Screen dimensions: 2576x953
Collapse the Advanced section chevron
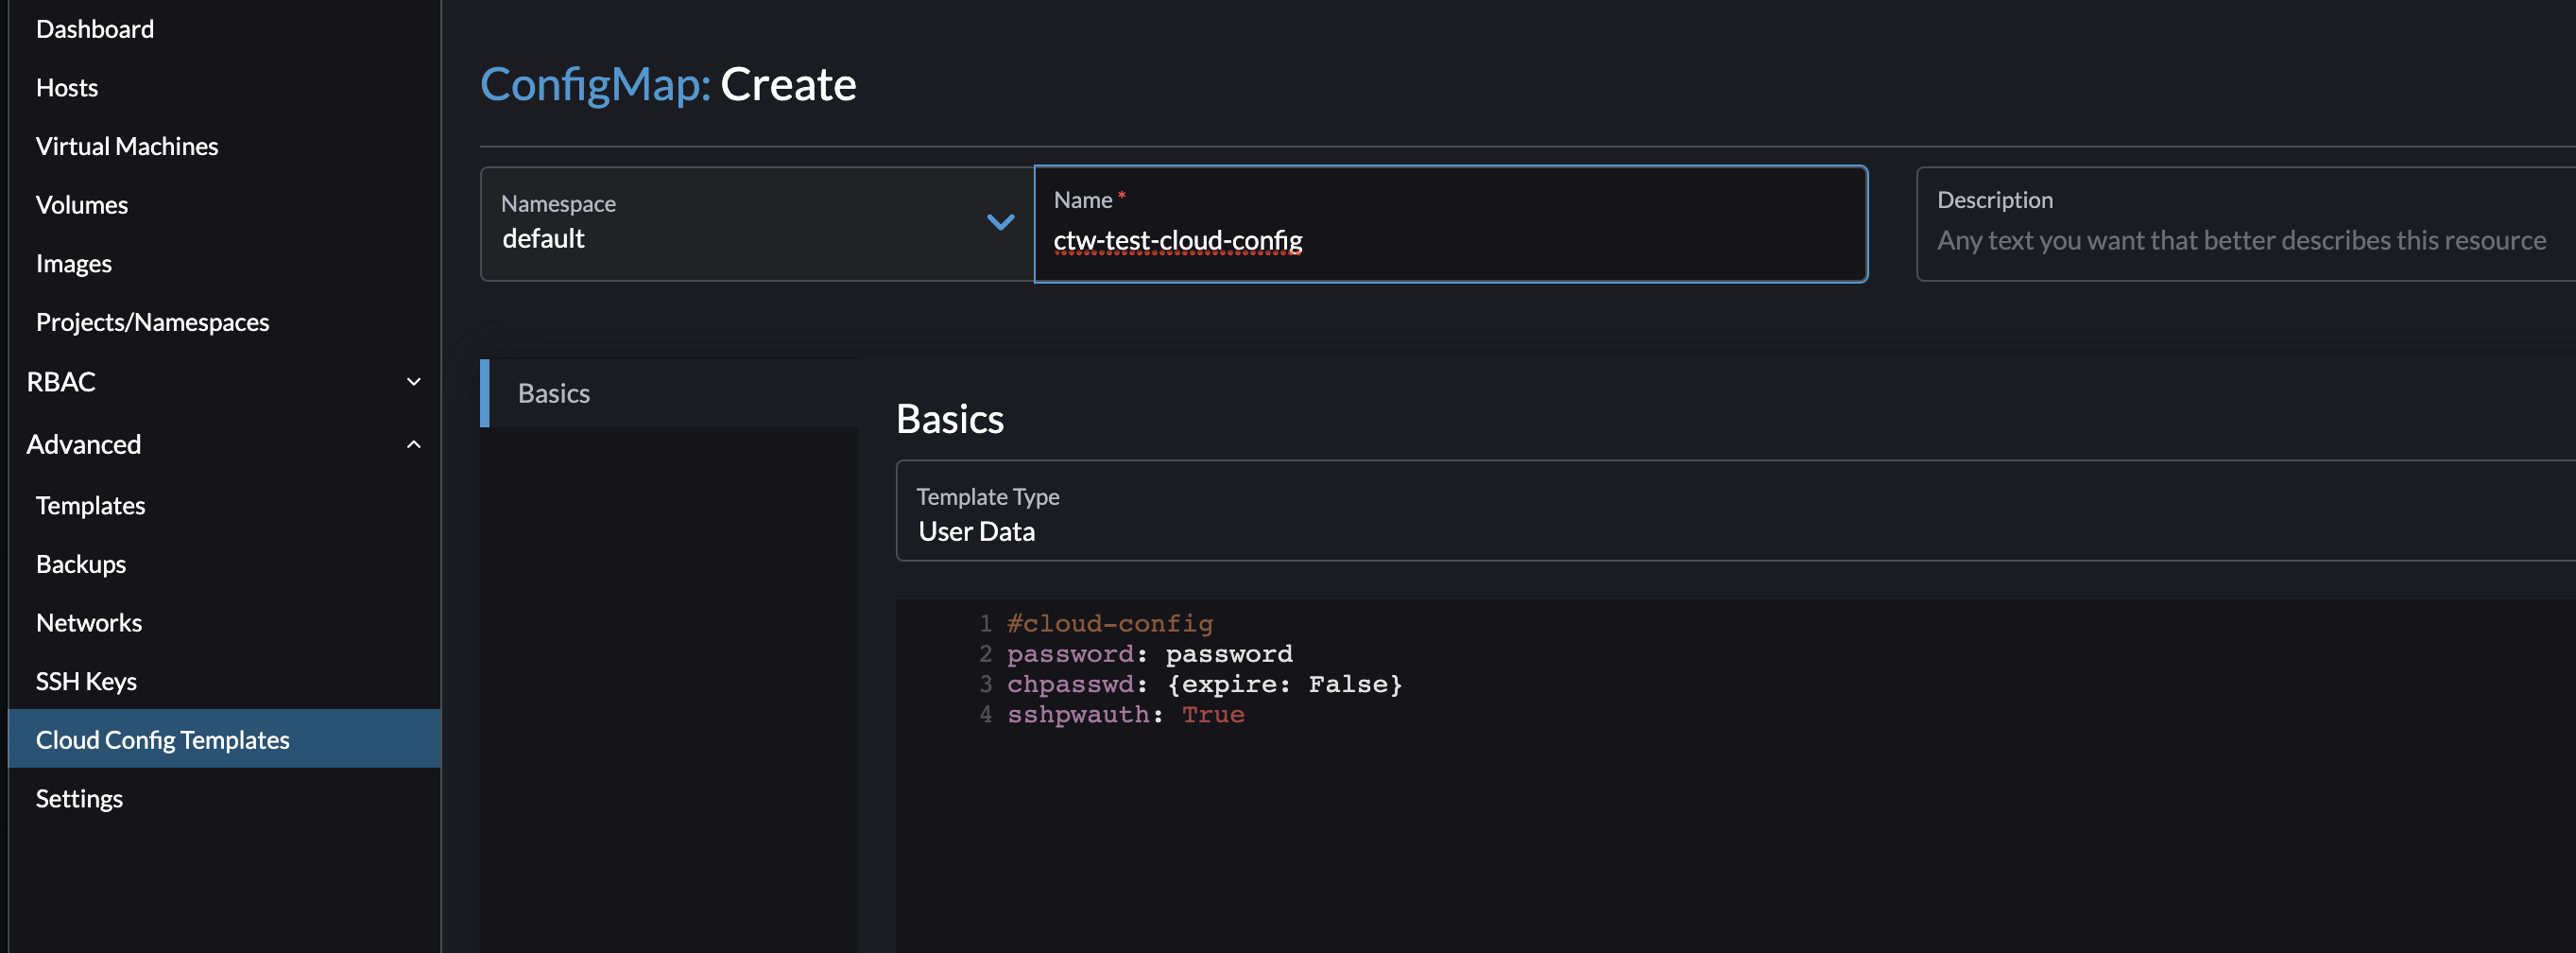coord(413,444)
